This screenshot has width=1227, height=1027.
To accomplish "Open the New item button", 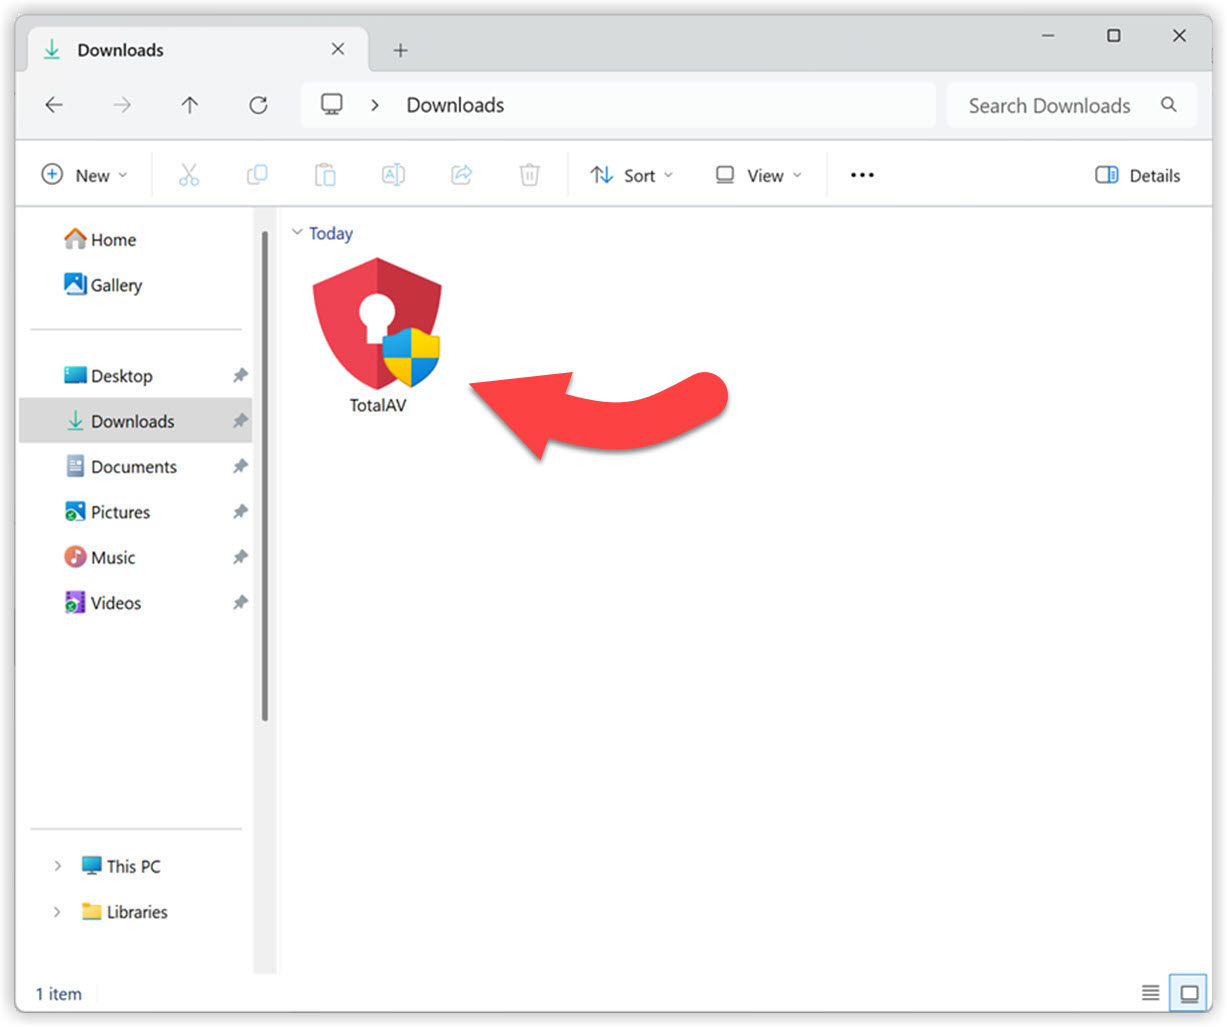I will pos(85,176).
